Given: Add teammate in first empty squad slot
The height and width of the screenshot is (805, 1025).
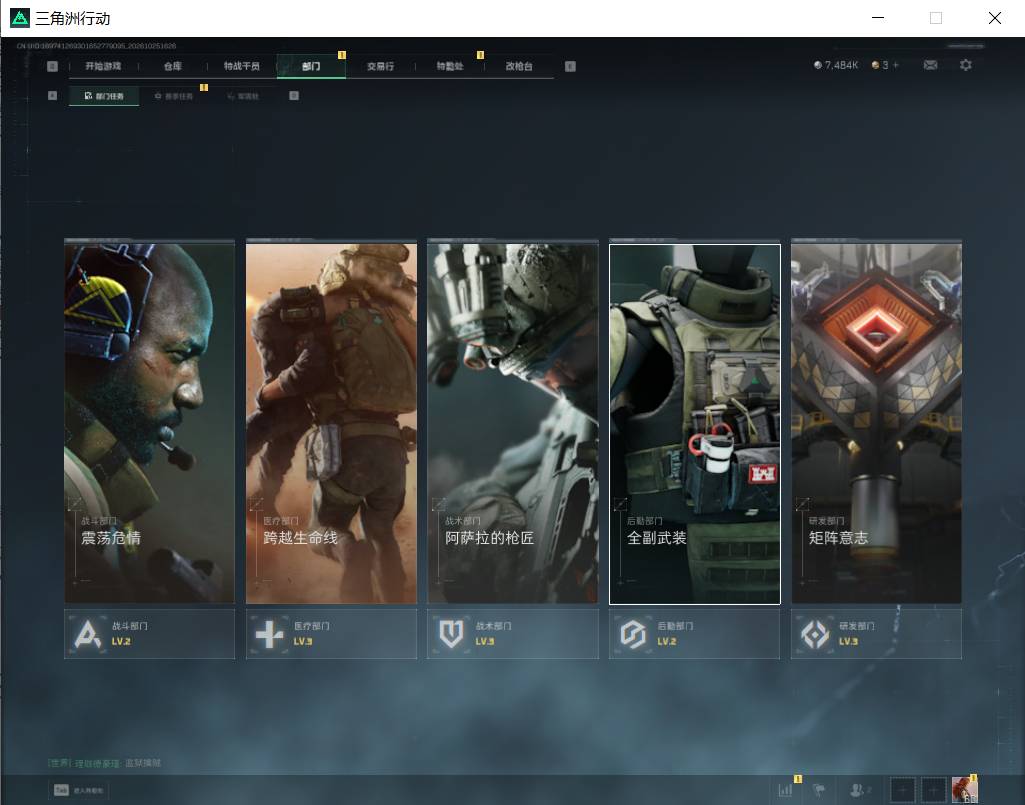Looking at the screenshot, I should click(x=902, y=790).
